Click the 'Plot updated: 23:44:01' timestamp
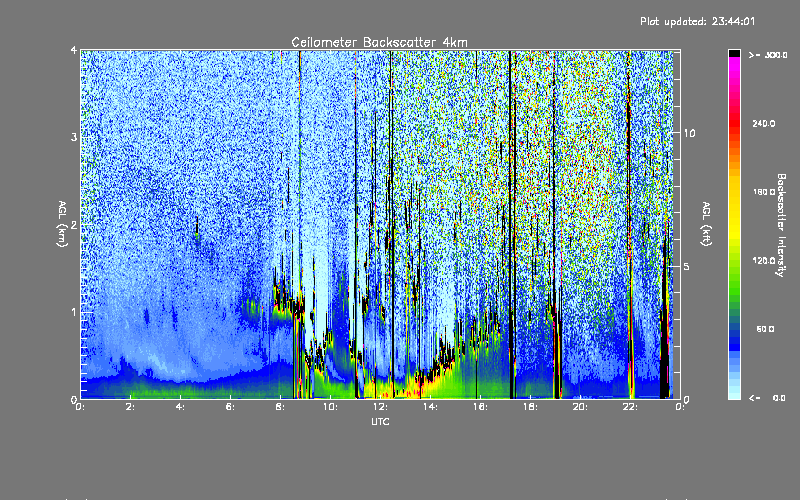 pyautogui.click(x=697, y=21)
